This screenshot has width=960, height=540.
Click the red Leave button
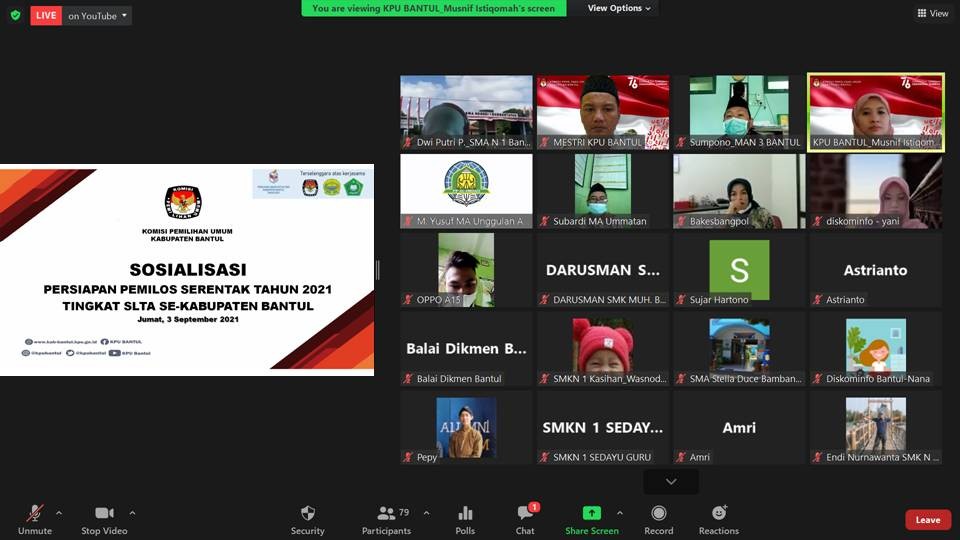pos(927,520)
